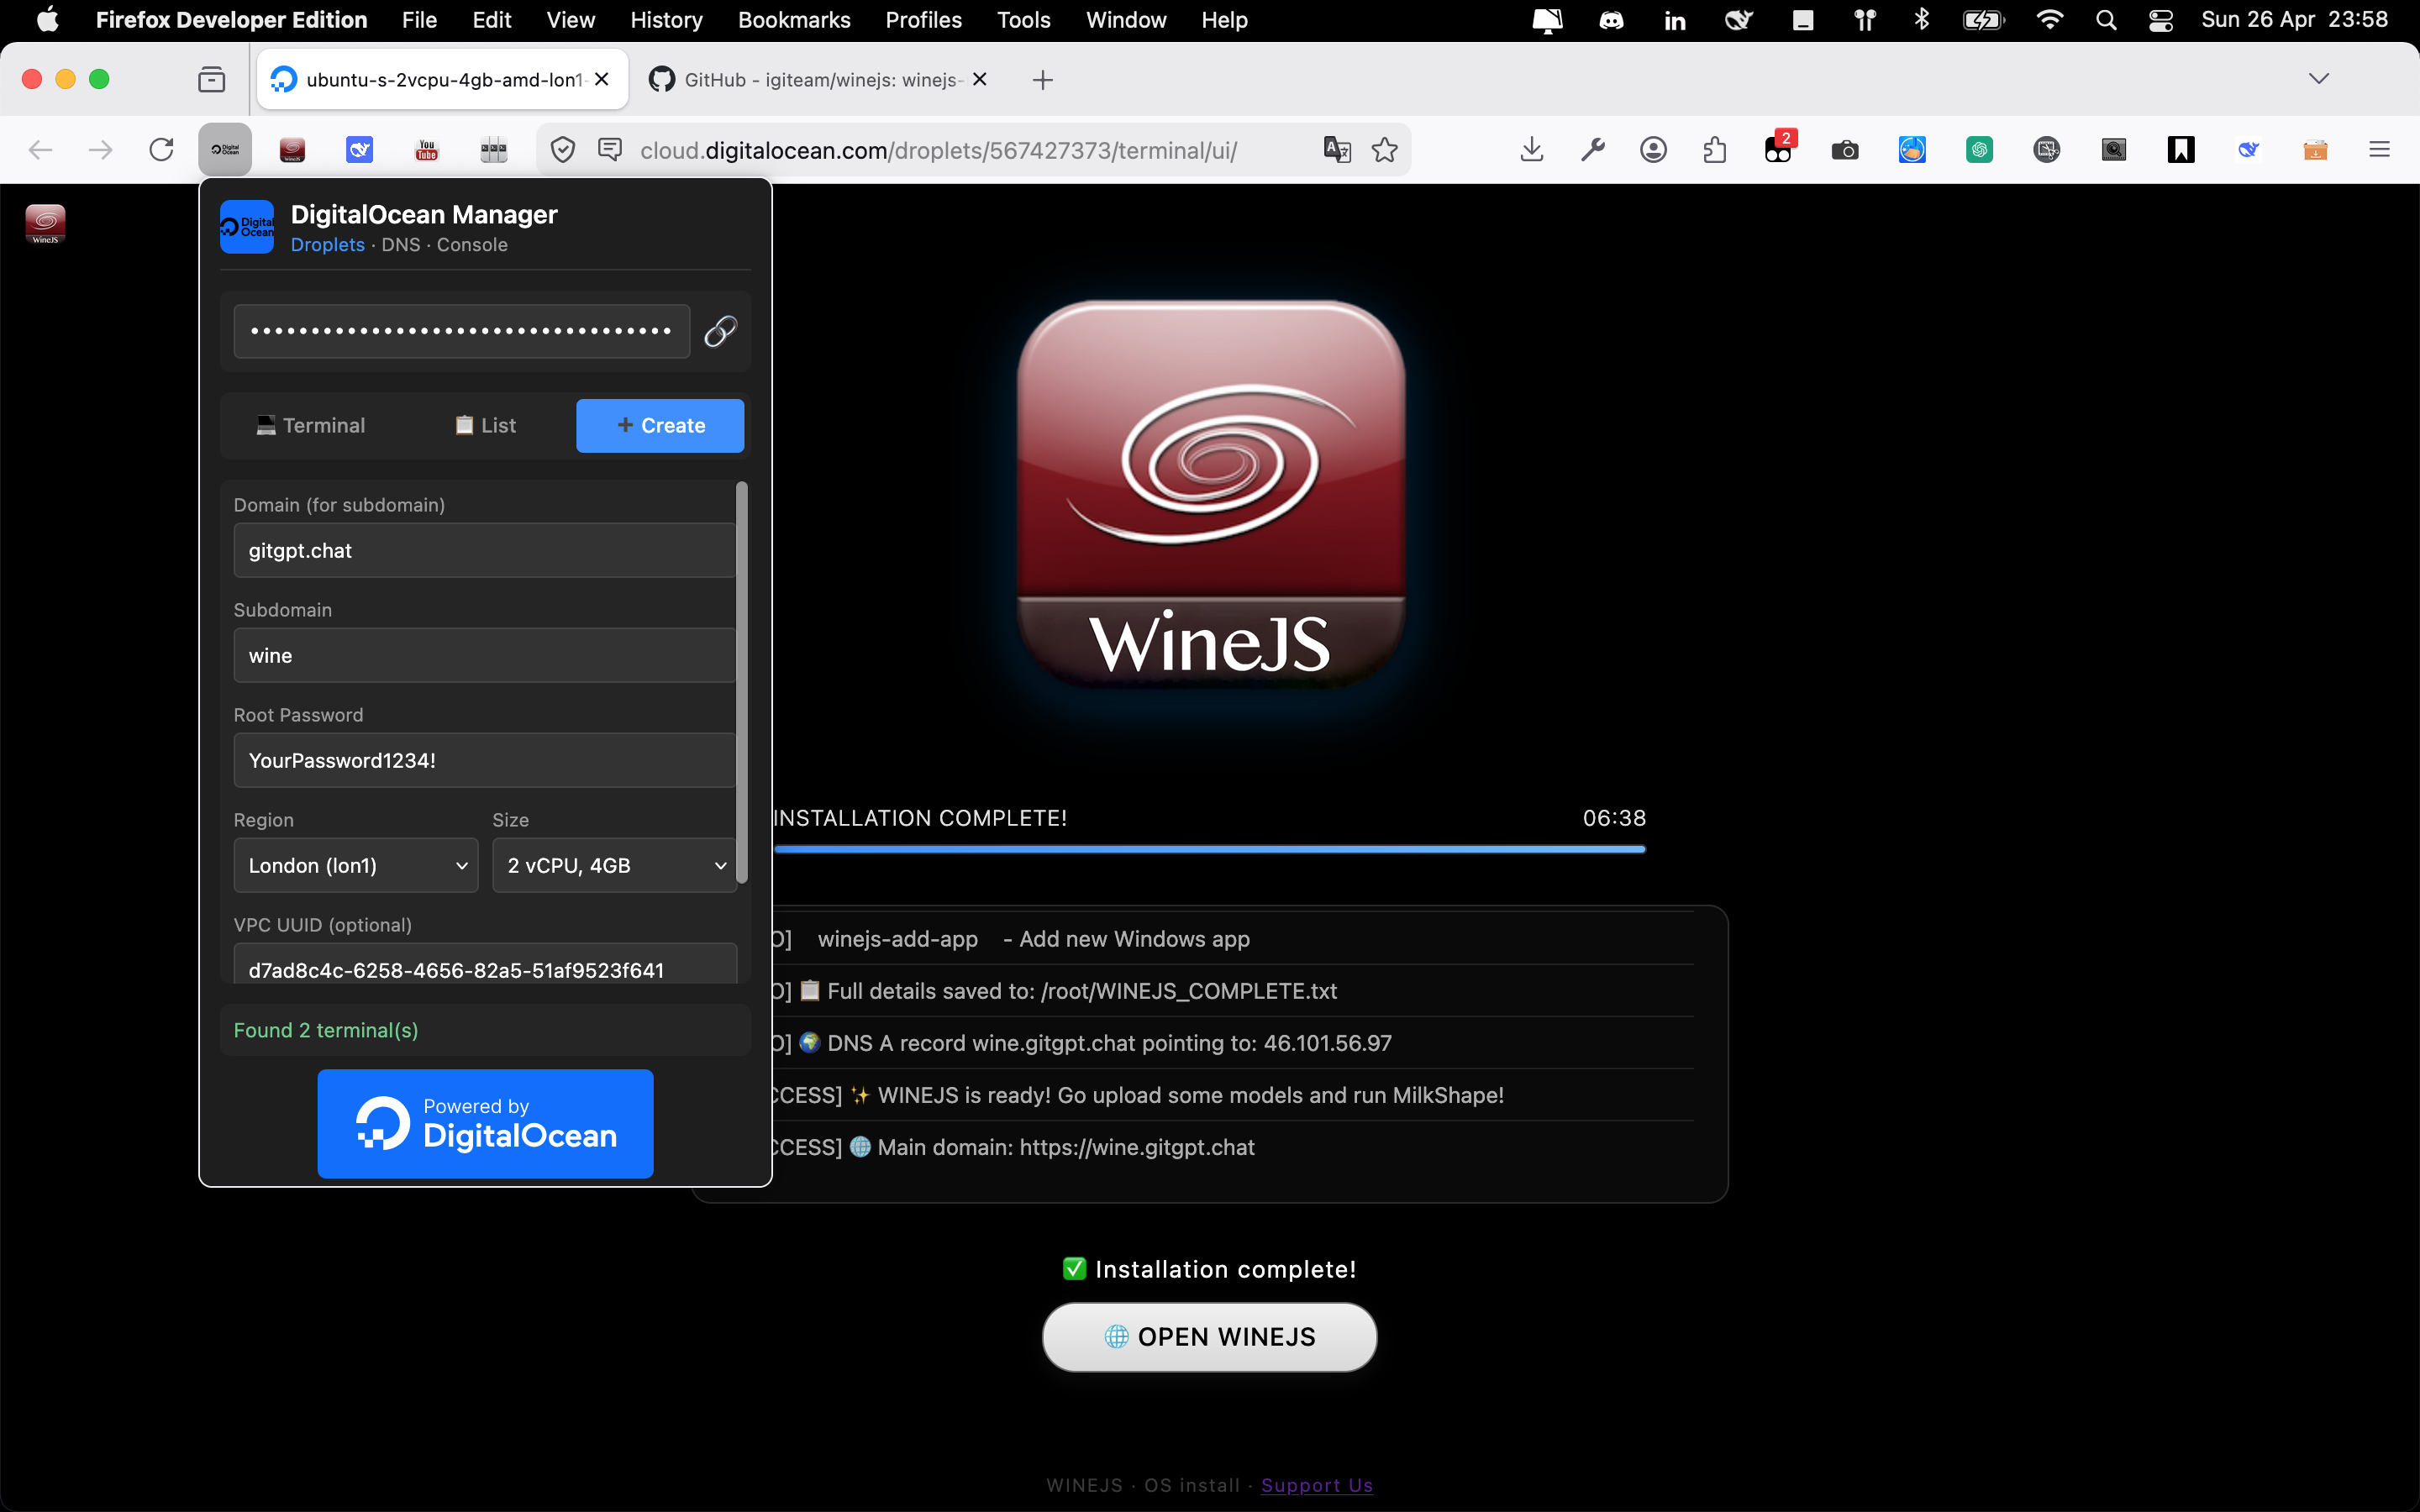The image size is (2420, 1512).
Task: Open the History menu
Action: tap(666, 20)
